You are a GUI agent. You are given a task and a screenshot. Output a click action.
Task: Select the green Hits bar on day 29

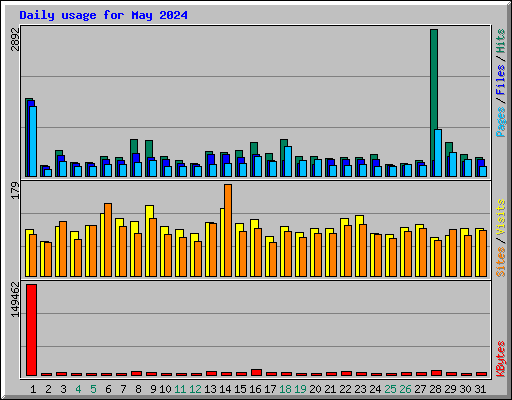pyautogui.click(x=449, y=159)
